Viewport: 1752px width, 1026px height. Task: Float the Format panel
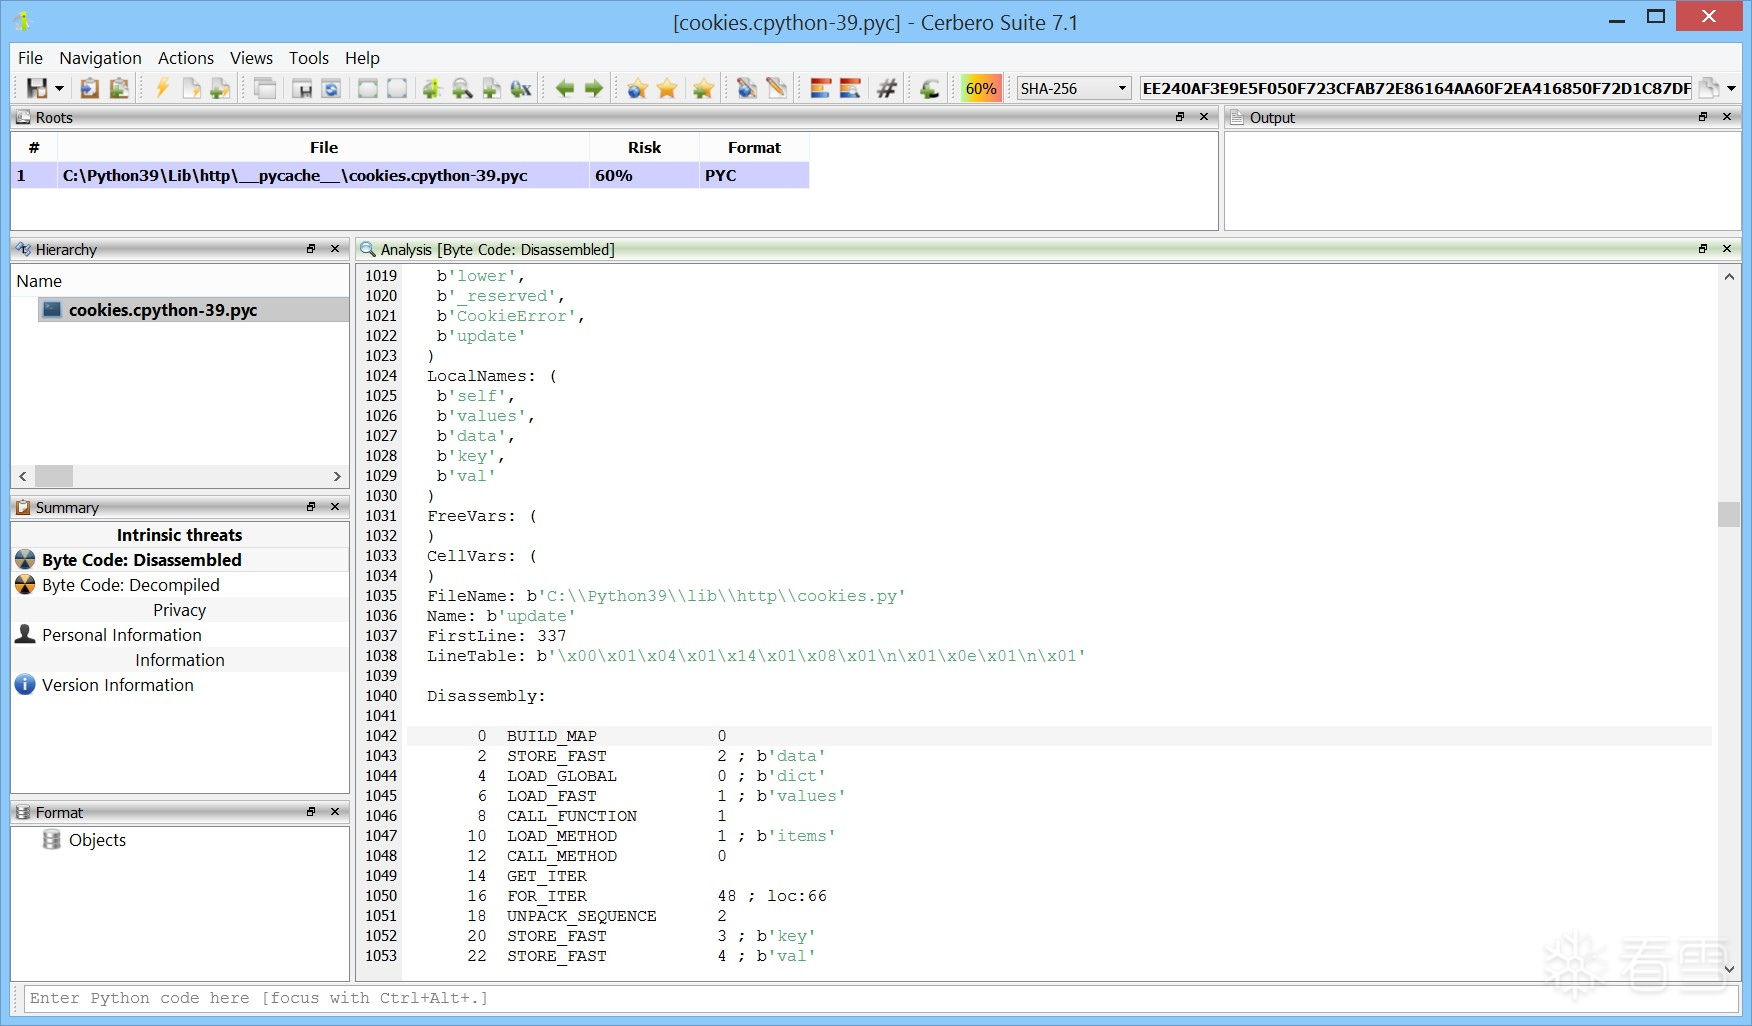pyautogui.click(x=311, y=812)
